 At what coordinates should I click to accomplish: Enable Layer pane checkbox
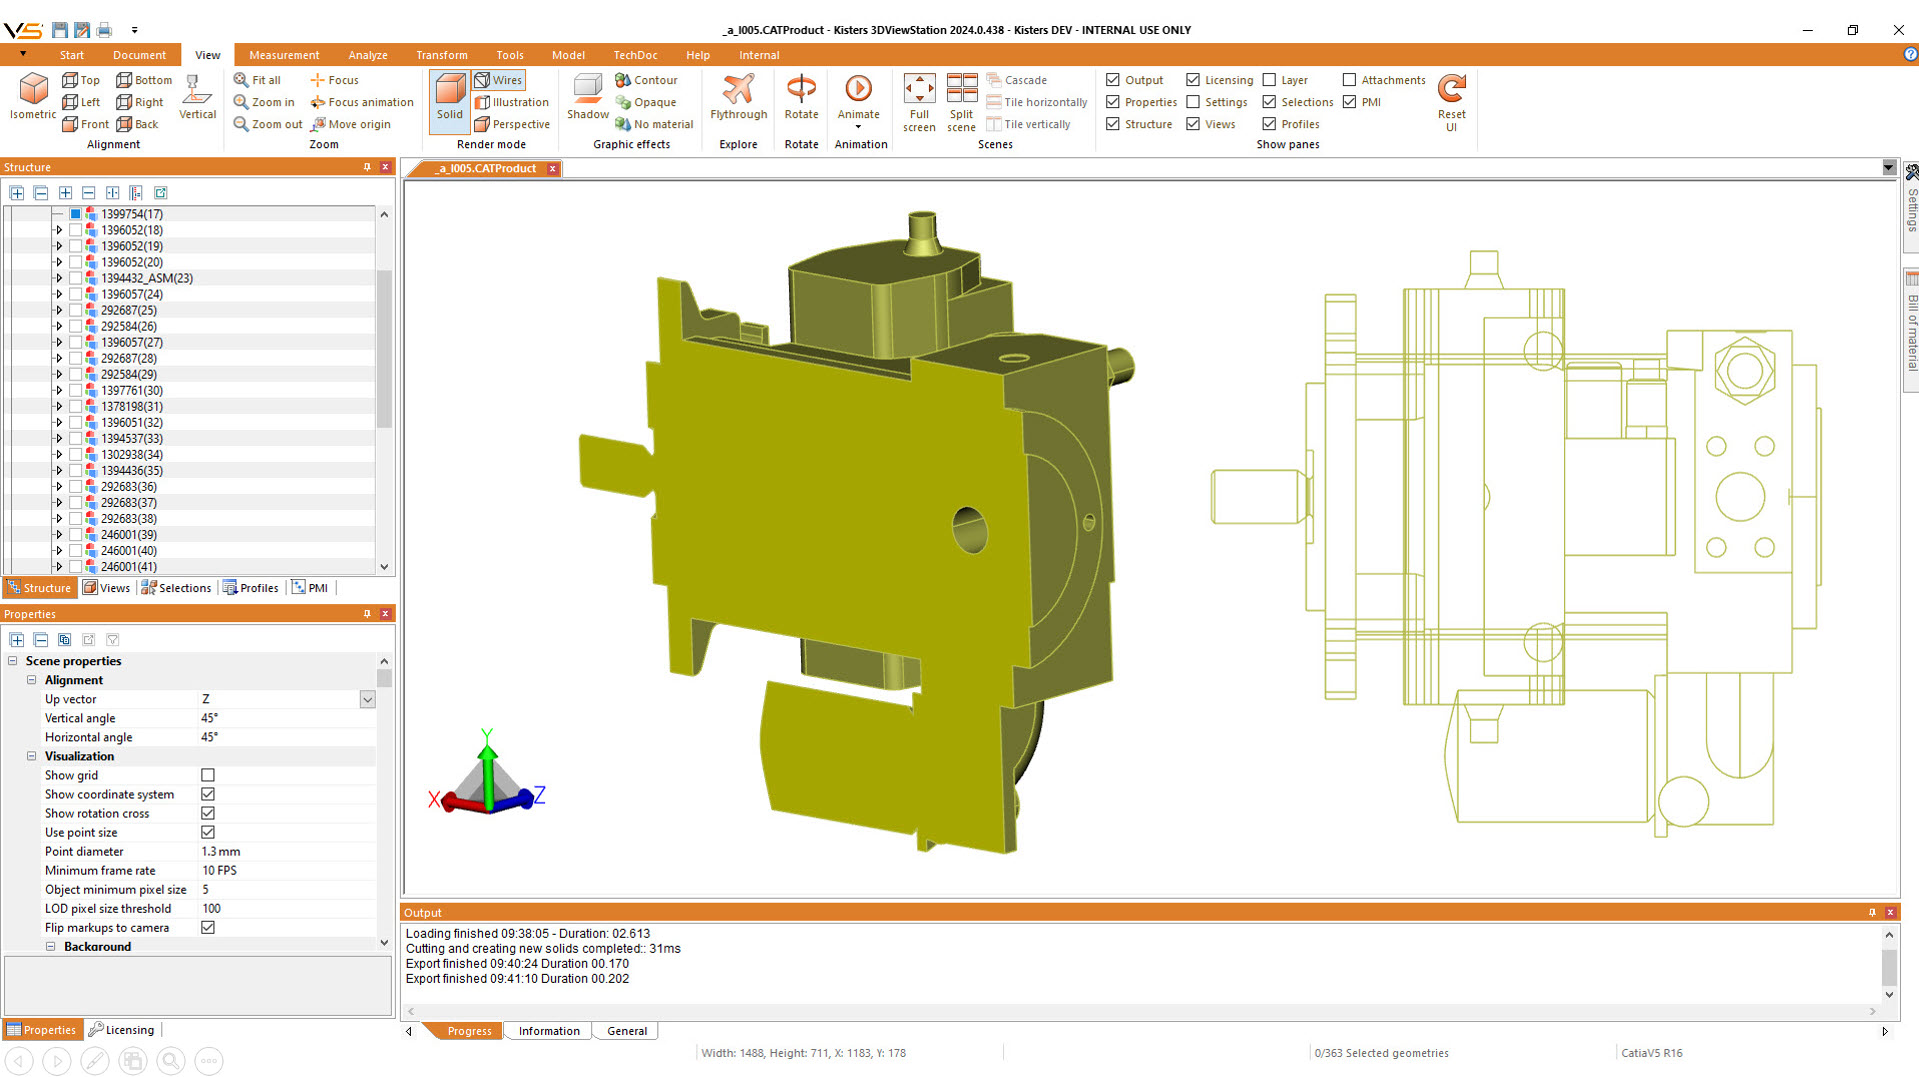(x=1269, y=80)
